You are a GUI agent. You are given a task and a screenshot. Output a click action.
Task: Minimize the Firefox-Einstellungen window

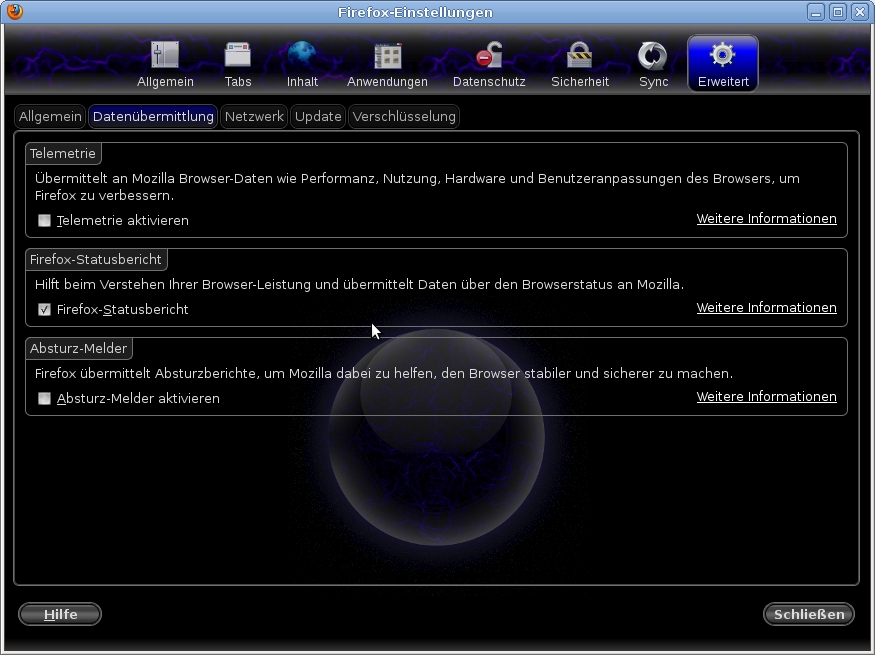point(816,12)
